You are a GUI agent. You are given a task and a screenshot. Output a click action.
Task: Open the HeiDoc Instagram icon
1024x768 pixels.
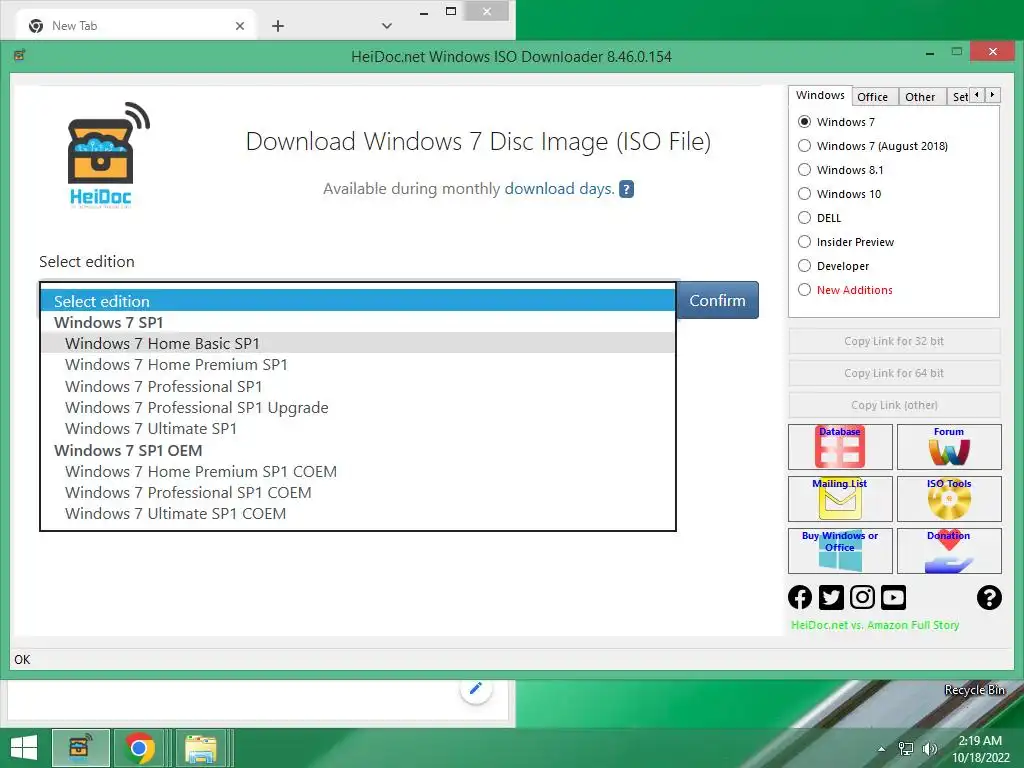(862, 597)
